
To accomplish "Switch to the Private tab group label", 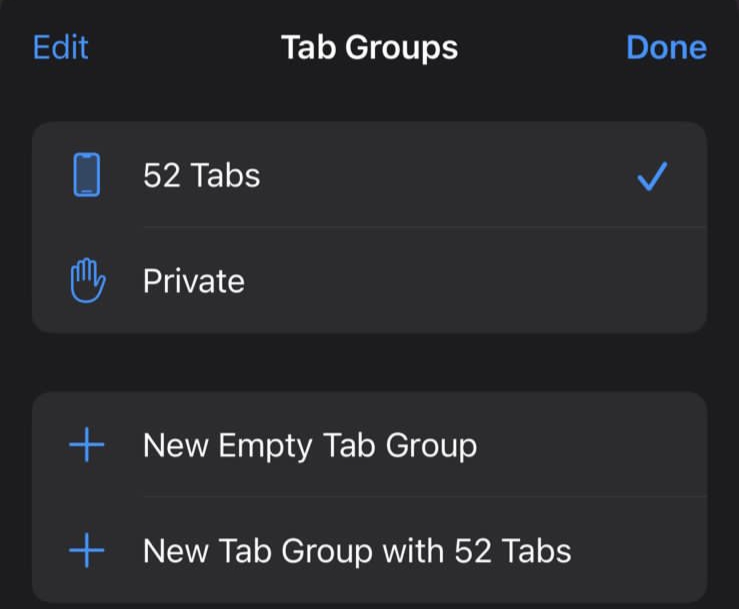I will click(194, 281).
